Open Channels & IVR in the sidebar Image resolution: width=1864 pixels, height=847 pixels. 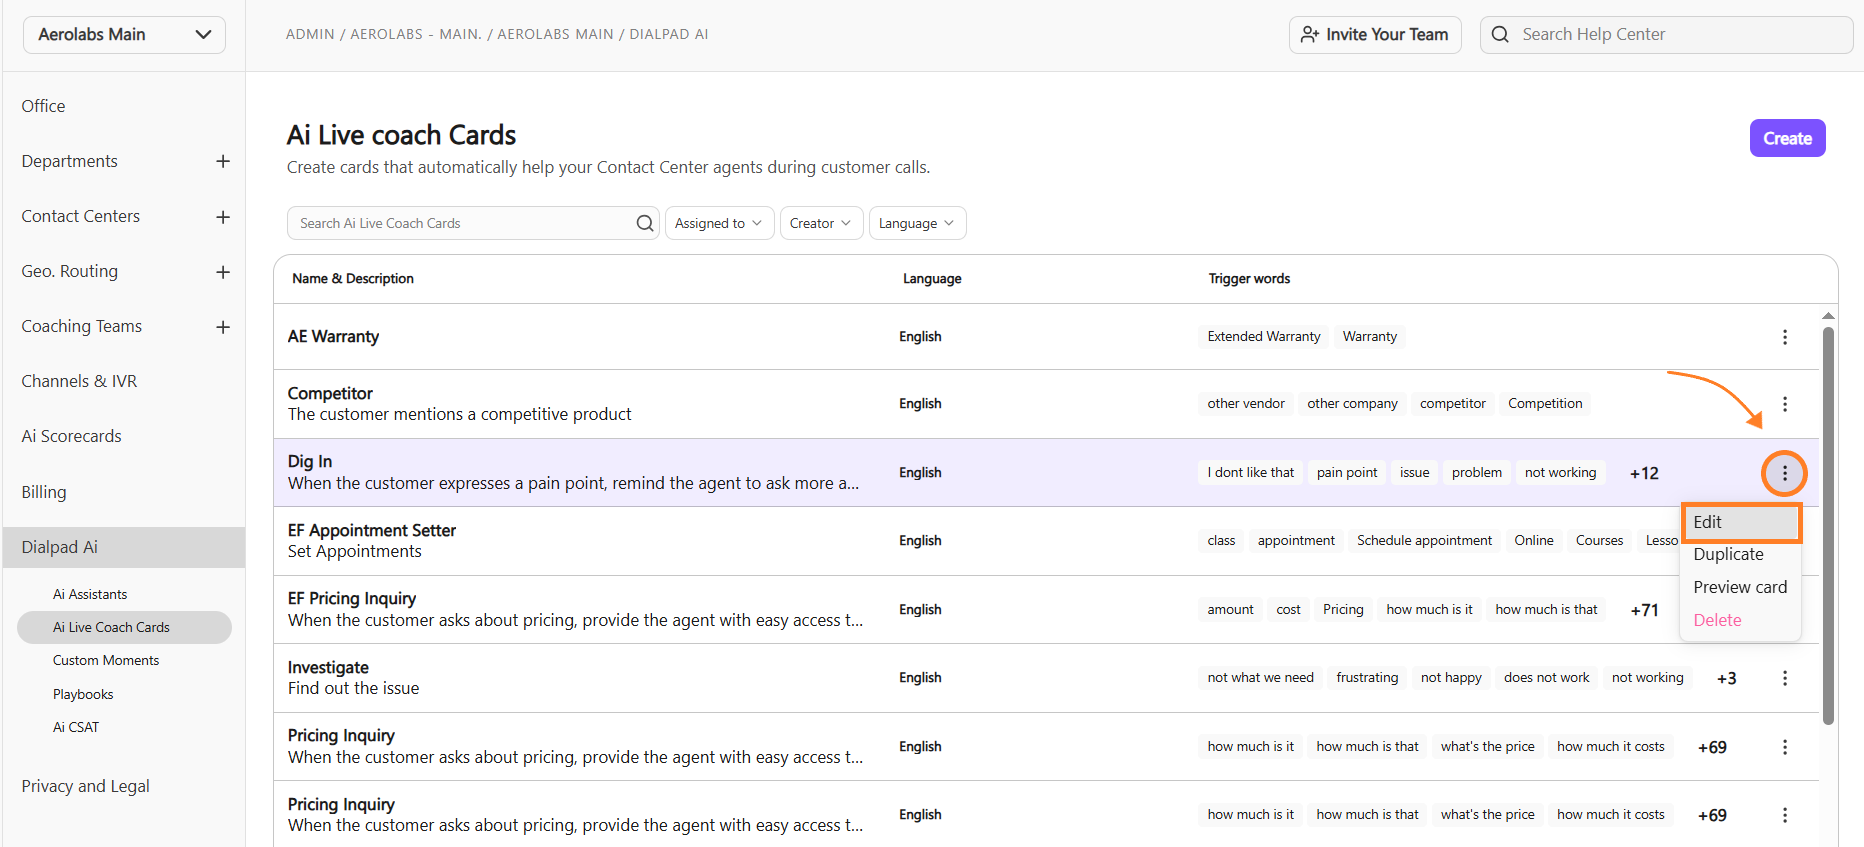pyautogui.click(x=79, y=381)
